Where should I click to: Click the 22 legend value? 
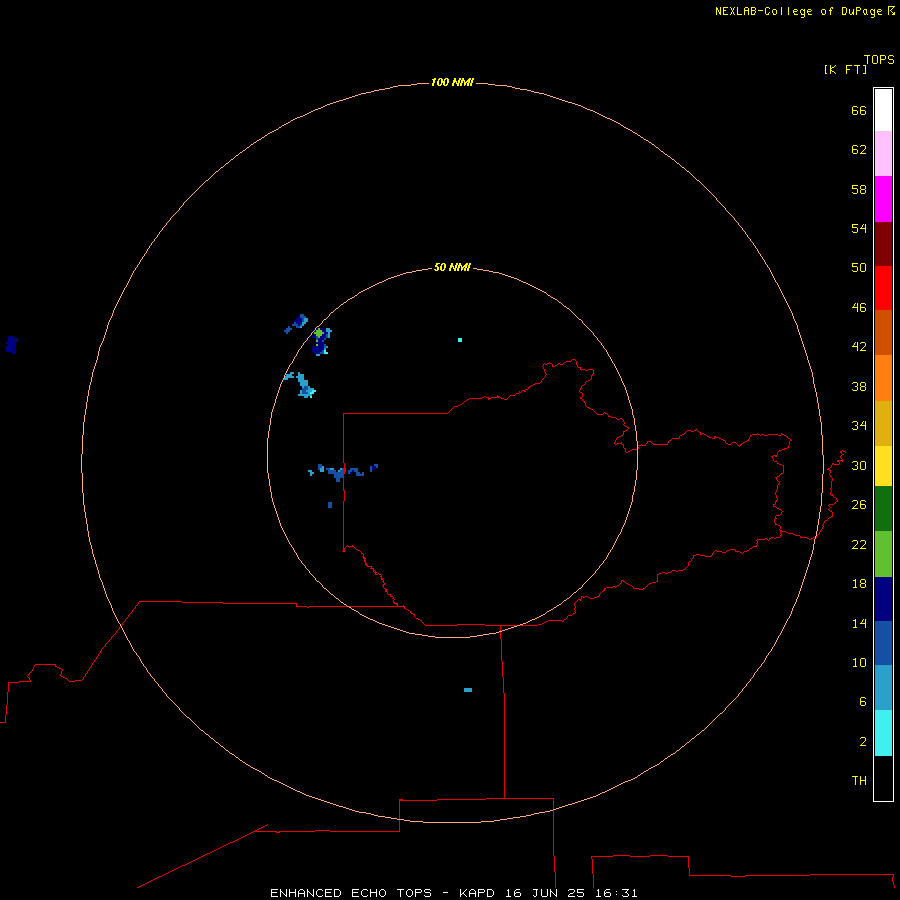859,544
